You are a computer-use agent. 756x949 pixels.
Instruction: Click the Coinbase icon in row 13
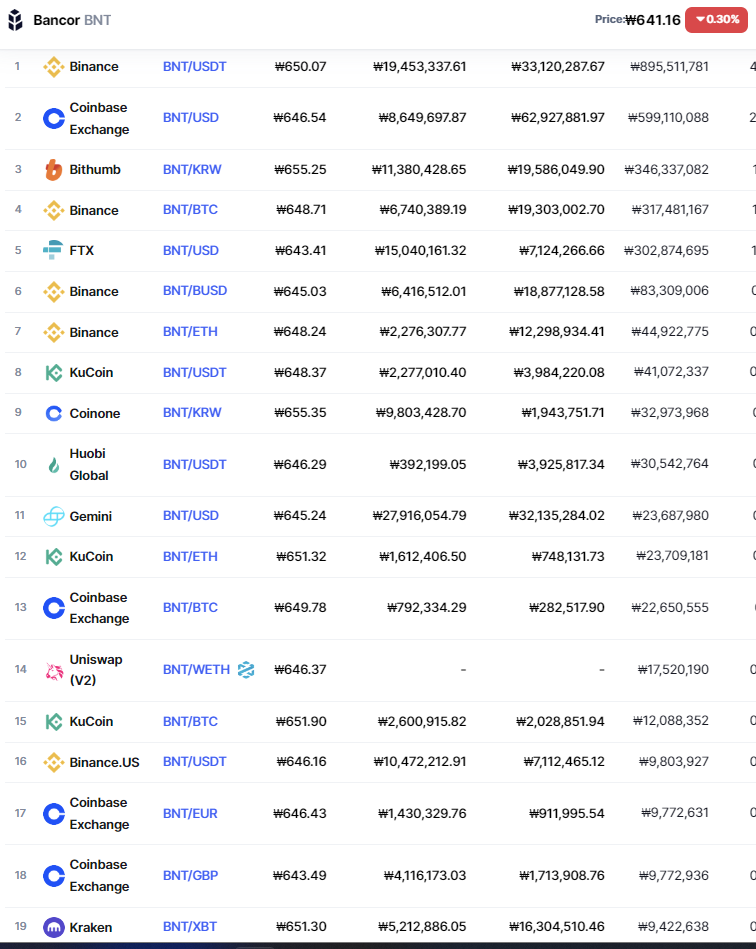pyautogui.click(x=54, y=608)
